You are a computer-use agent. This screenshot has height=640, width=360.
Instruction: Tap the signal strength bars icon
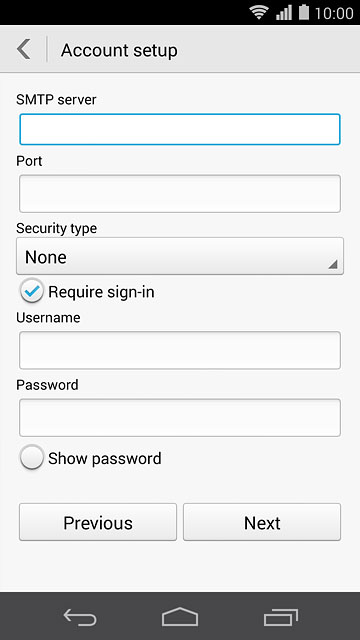(284, 13)
